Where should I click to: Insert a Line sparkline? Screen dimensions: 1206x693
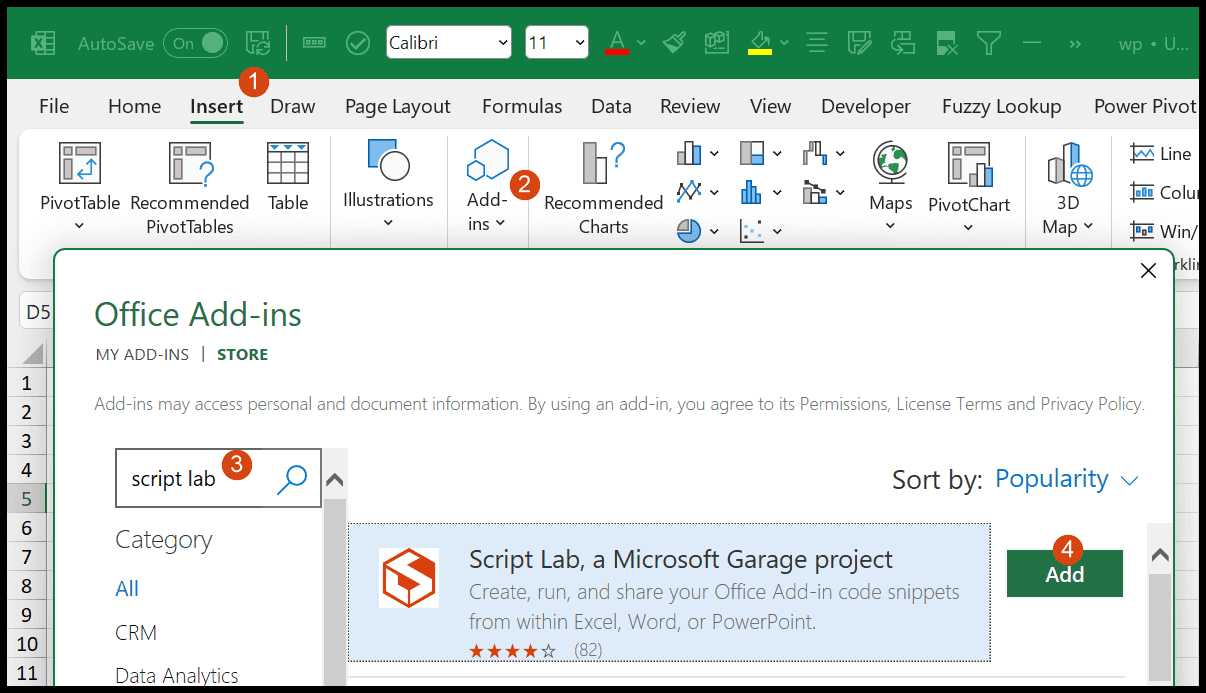(1162, 153)
